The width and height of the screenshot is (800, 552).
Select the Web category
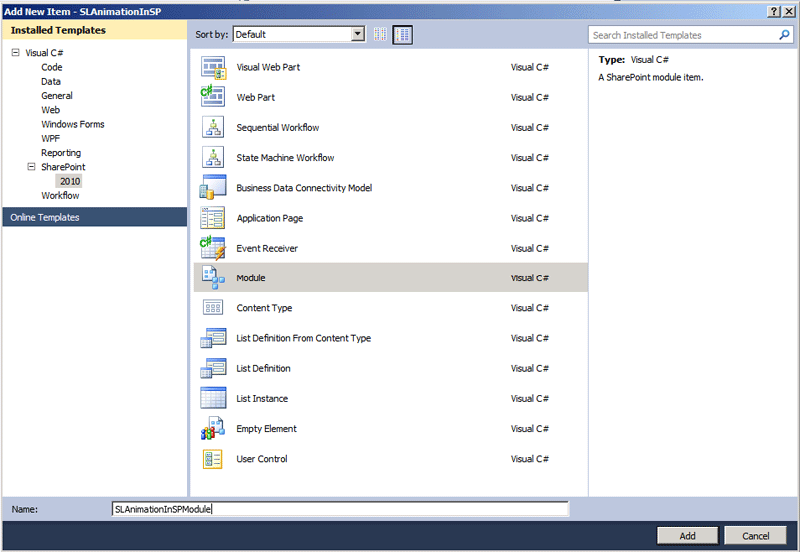click(51, 110)
